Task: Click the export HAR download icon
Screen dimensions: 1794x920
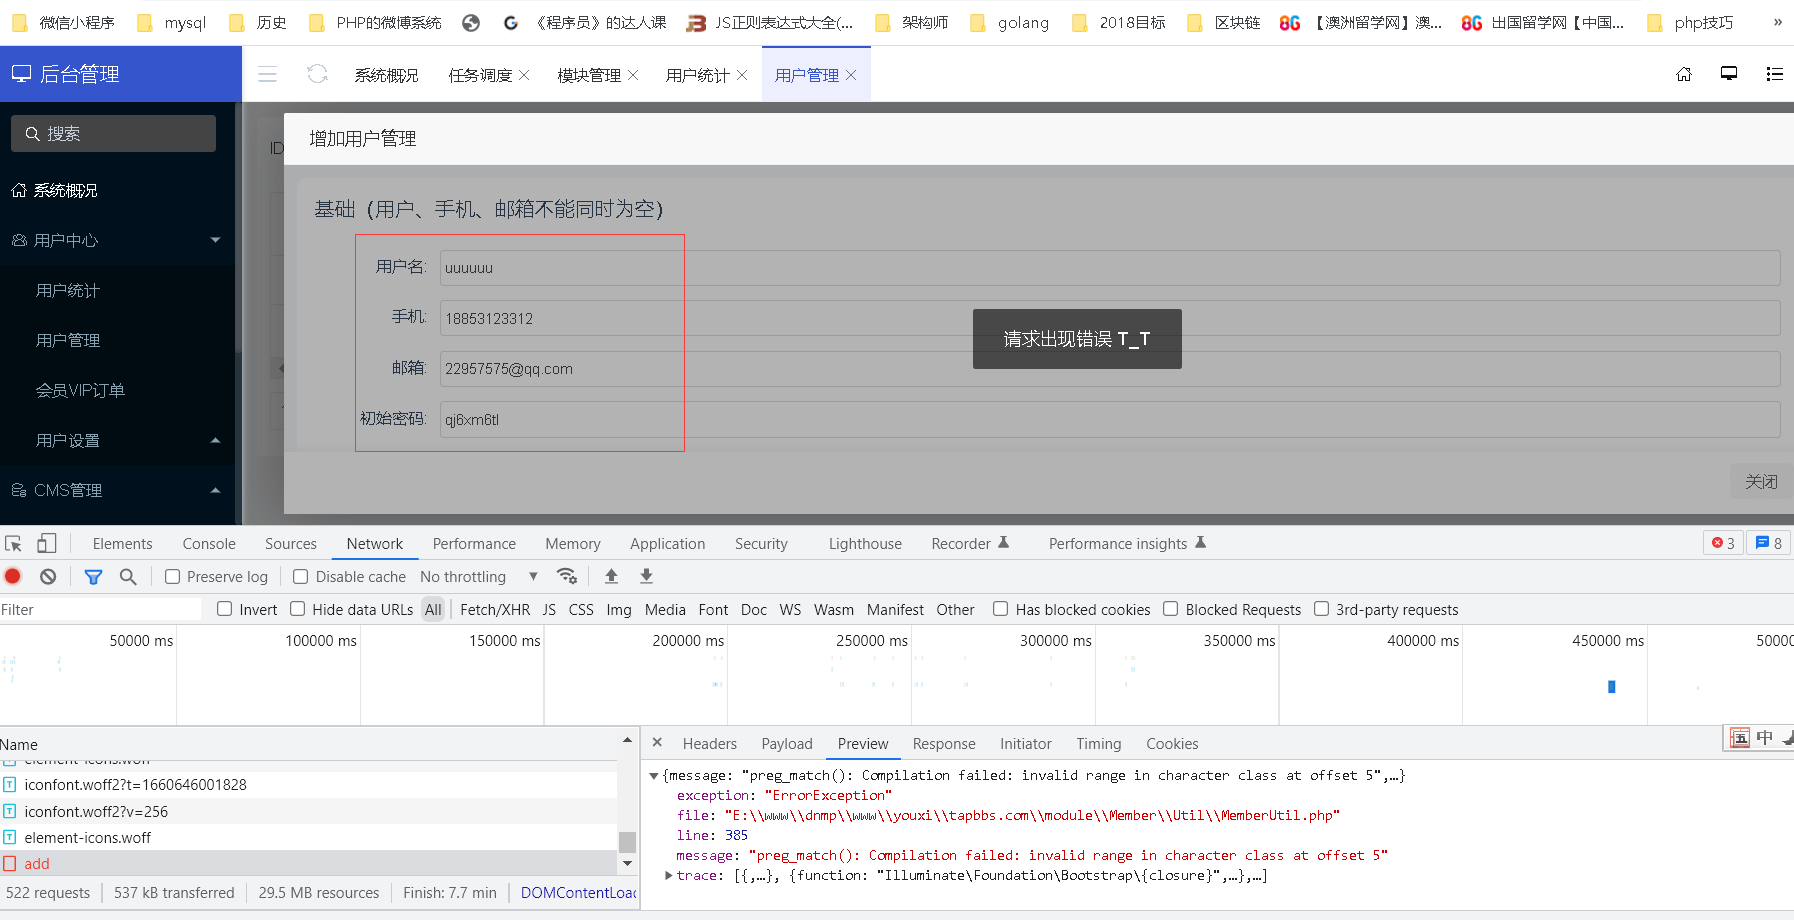Action: tap(646, 576)
